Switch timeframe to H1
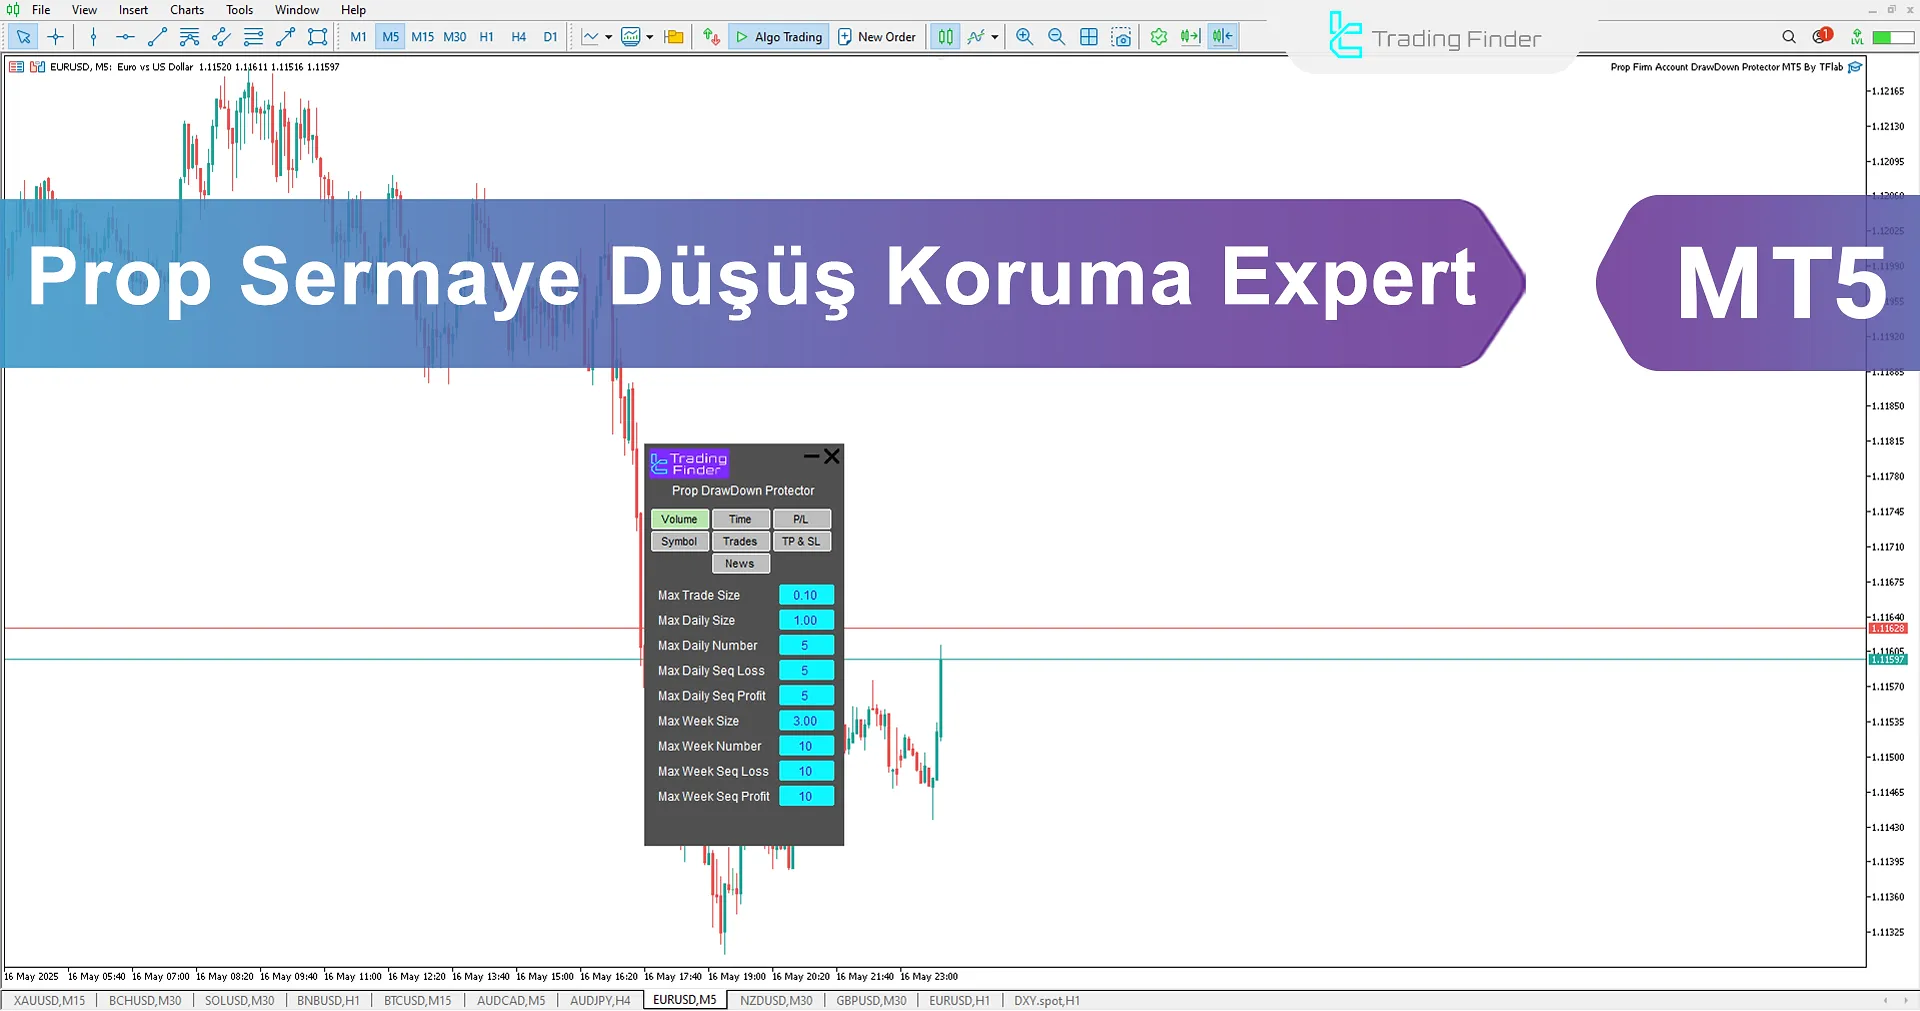1920x1011 pixels. pos(487,37)
